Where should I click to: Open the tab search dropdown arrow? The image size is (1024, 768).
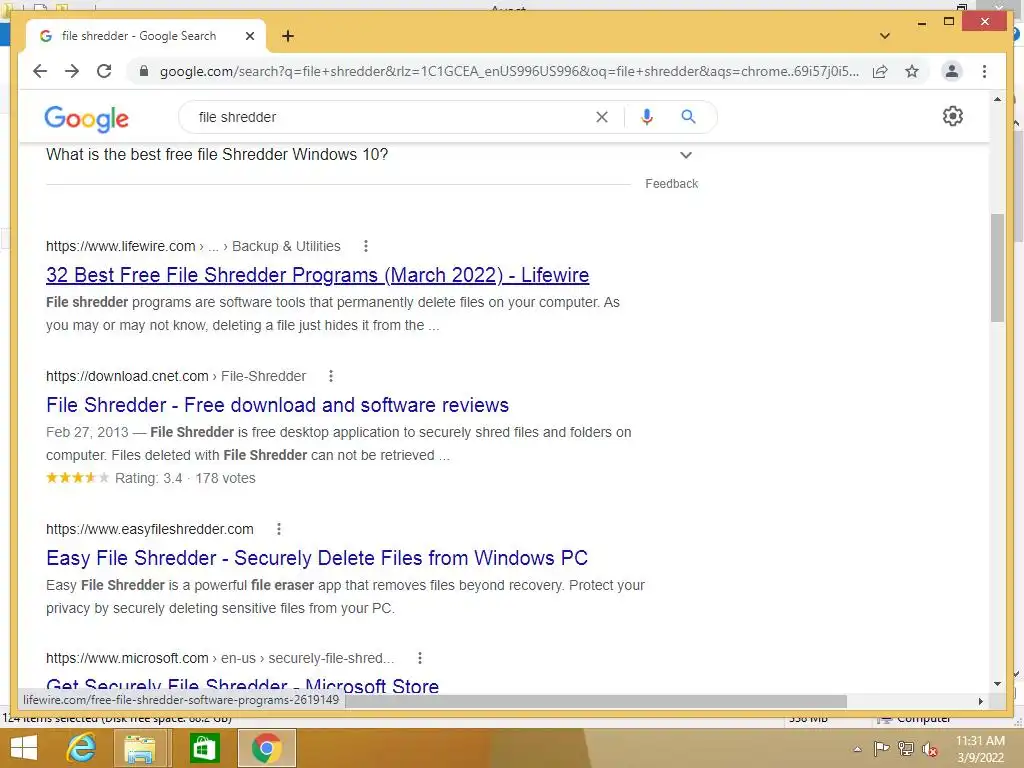pyautogui.click(x=885, y=36)
